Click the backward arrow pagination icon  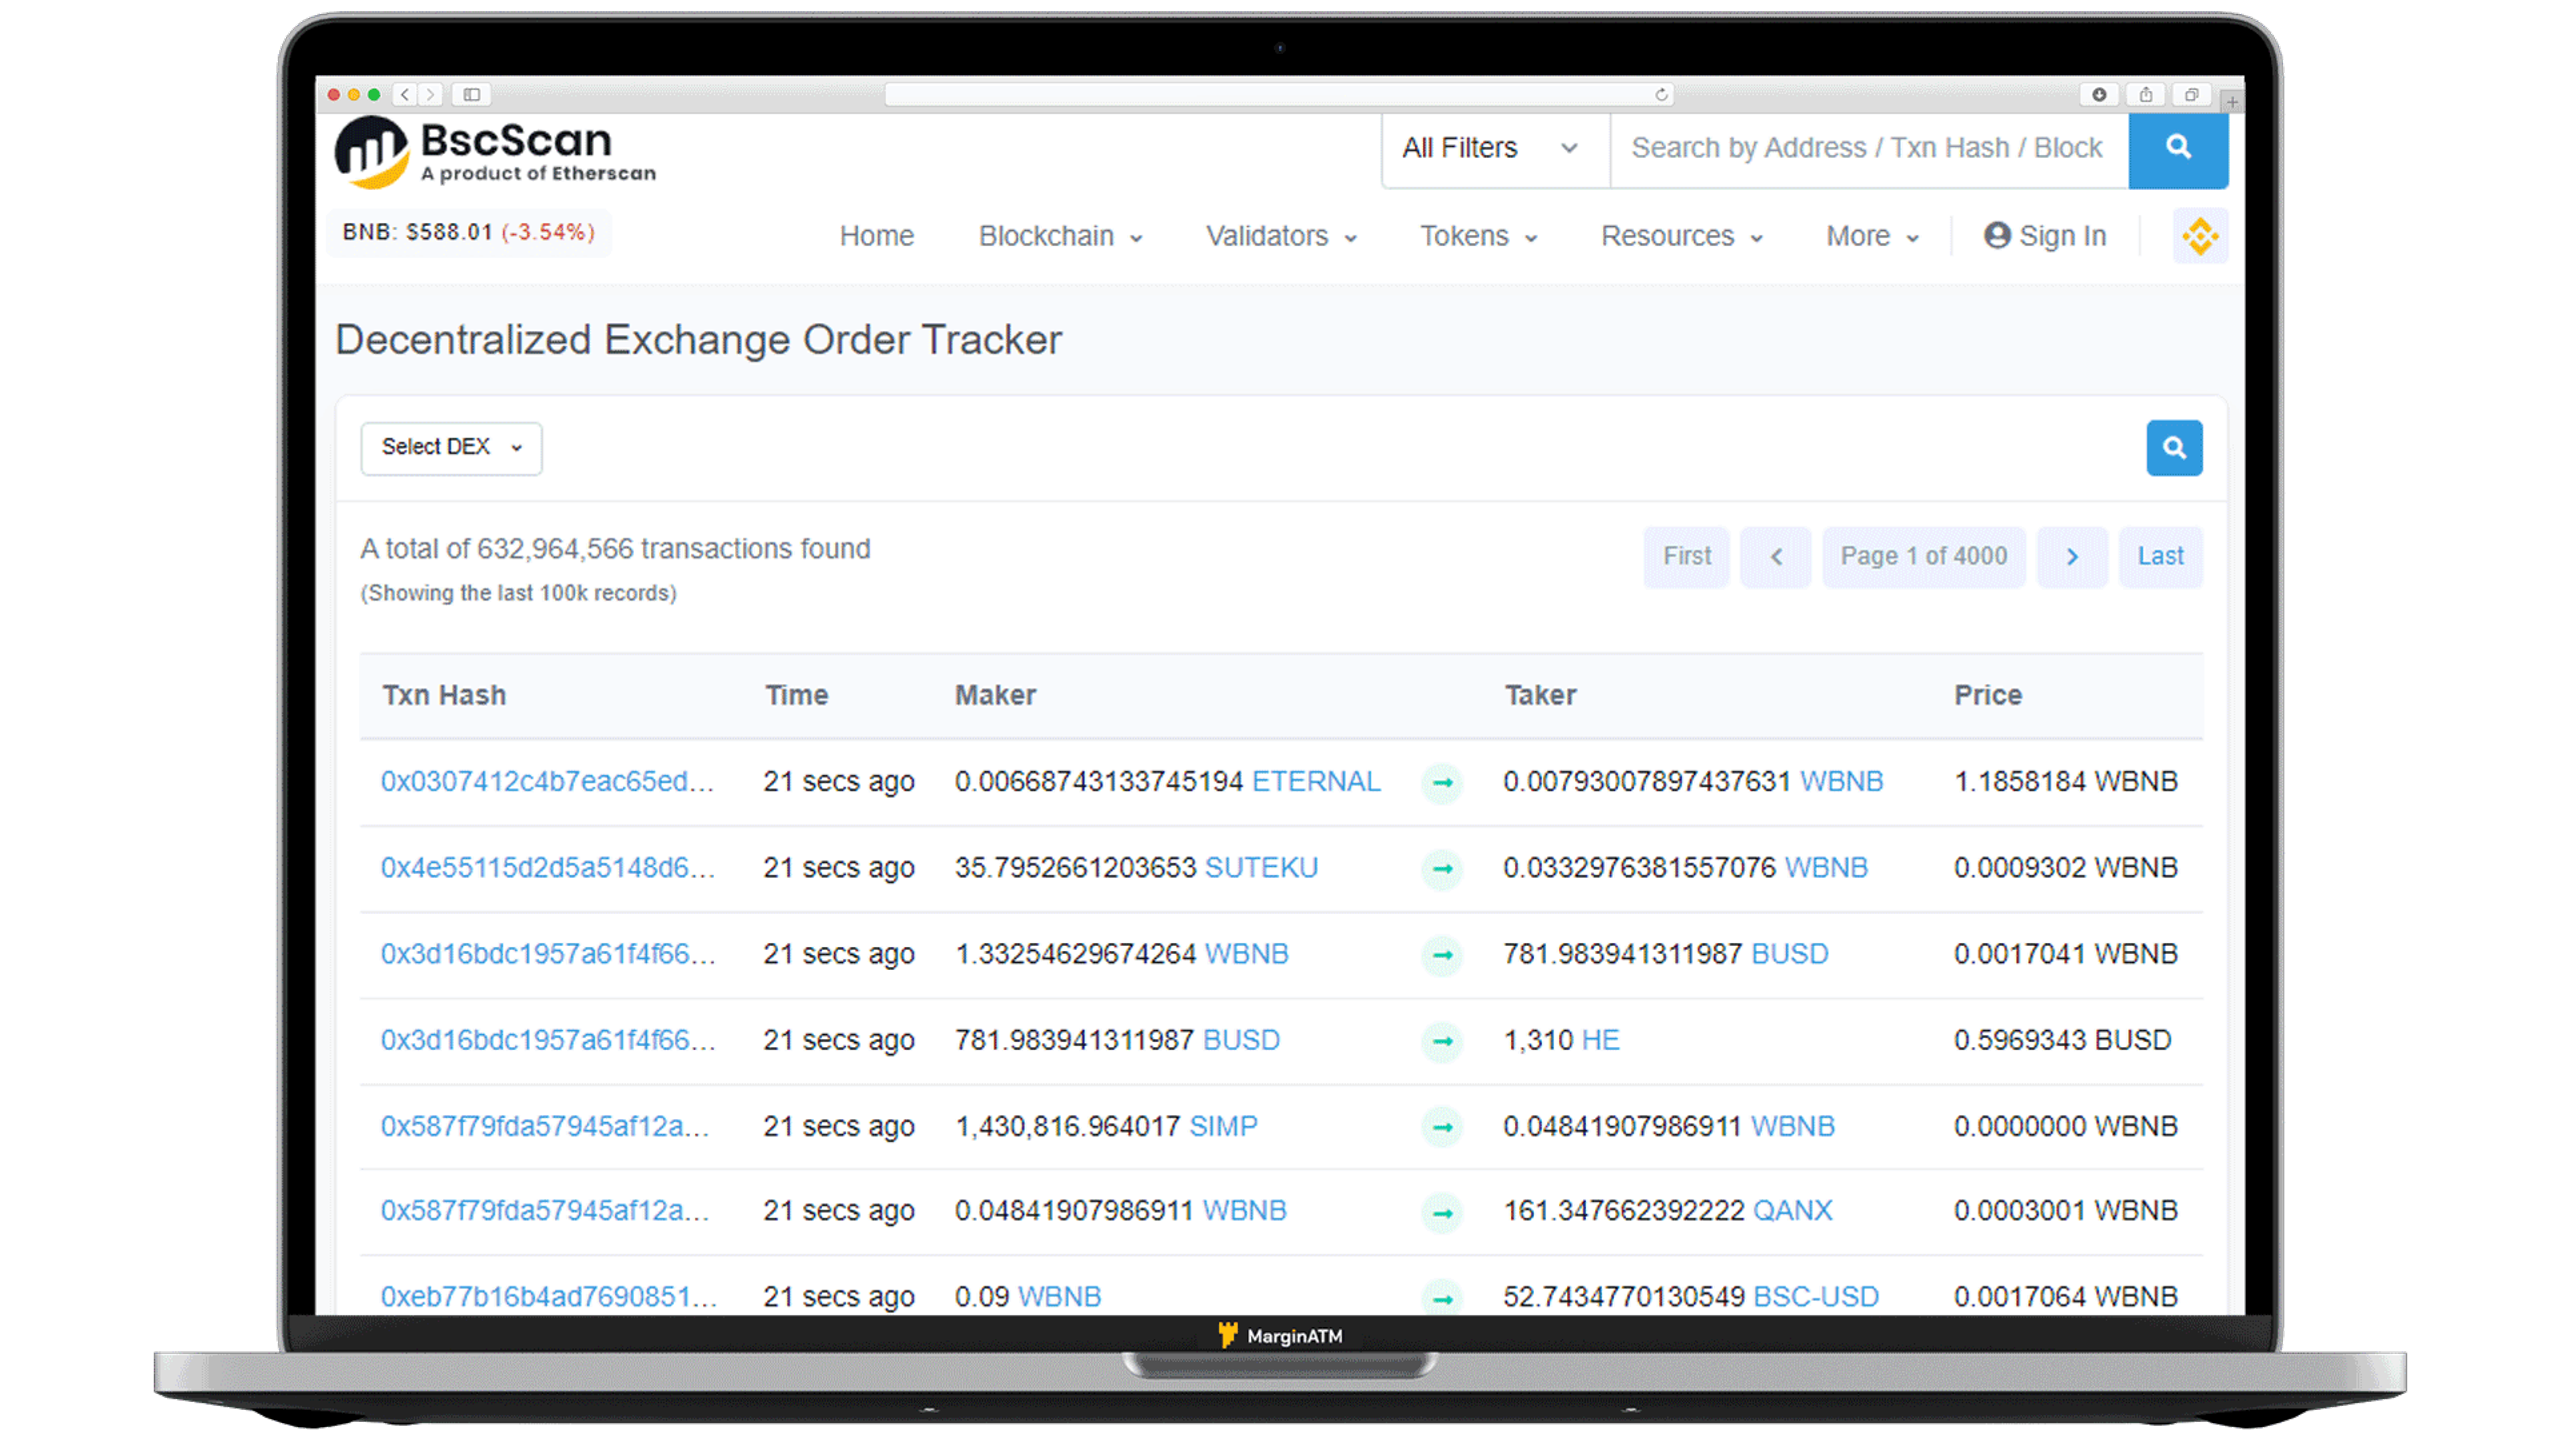tap(1776, 556)
